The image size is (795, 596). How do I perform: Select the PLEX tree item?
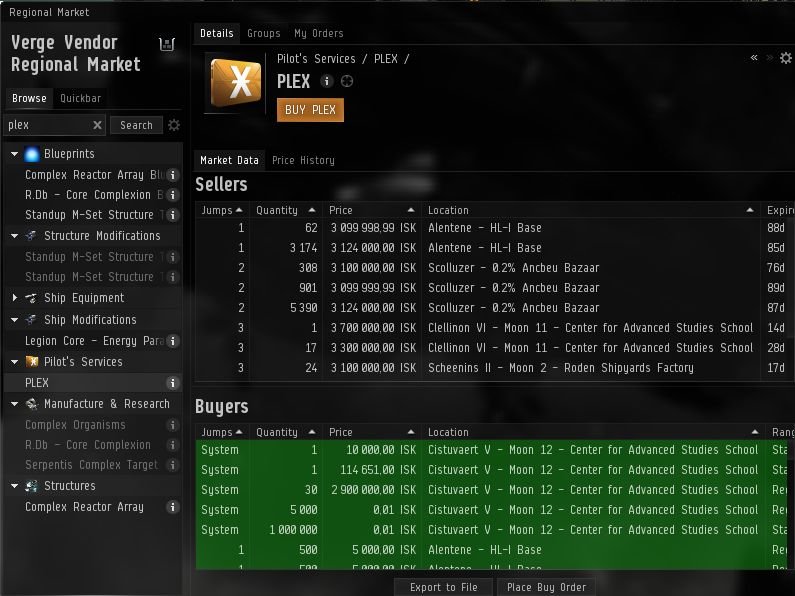click(x=92, y=383)
